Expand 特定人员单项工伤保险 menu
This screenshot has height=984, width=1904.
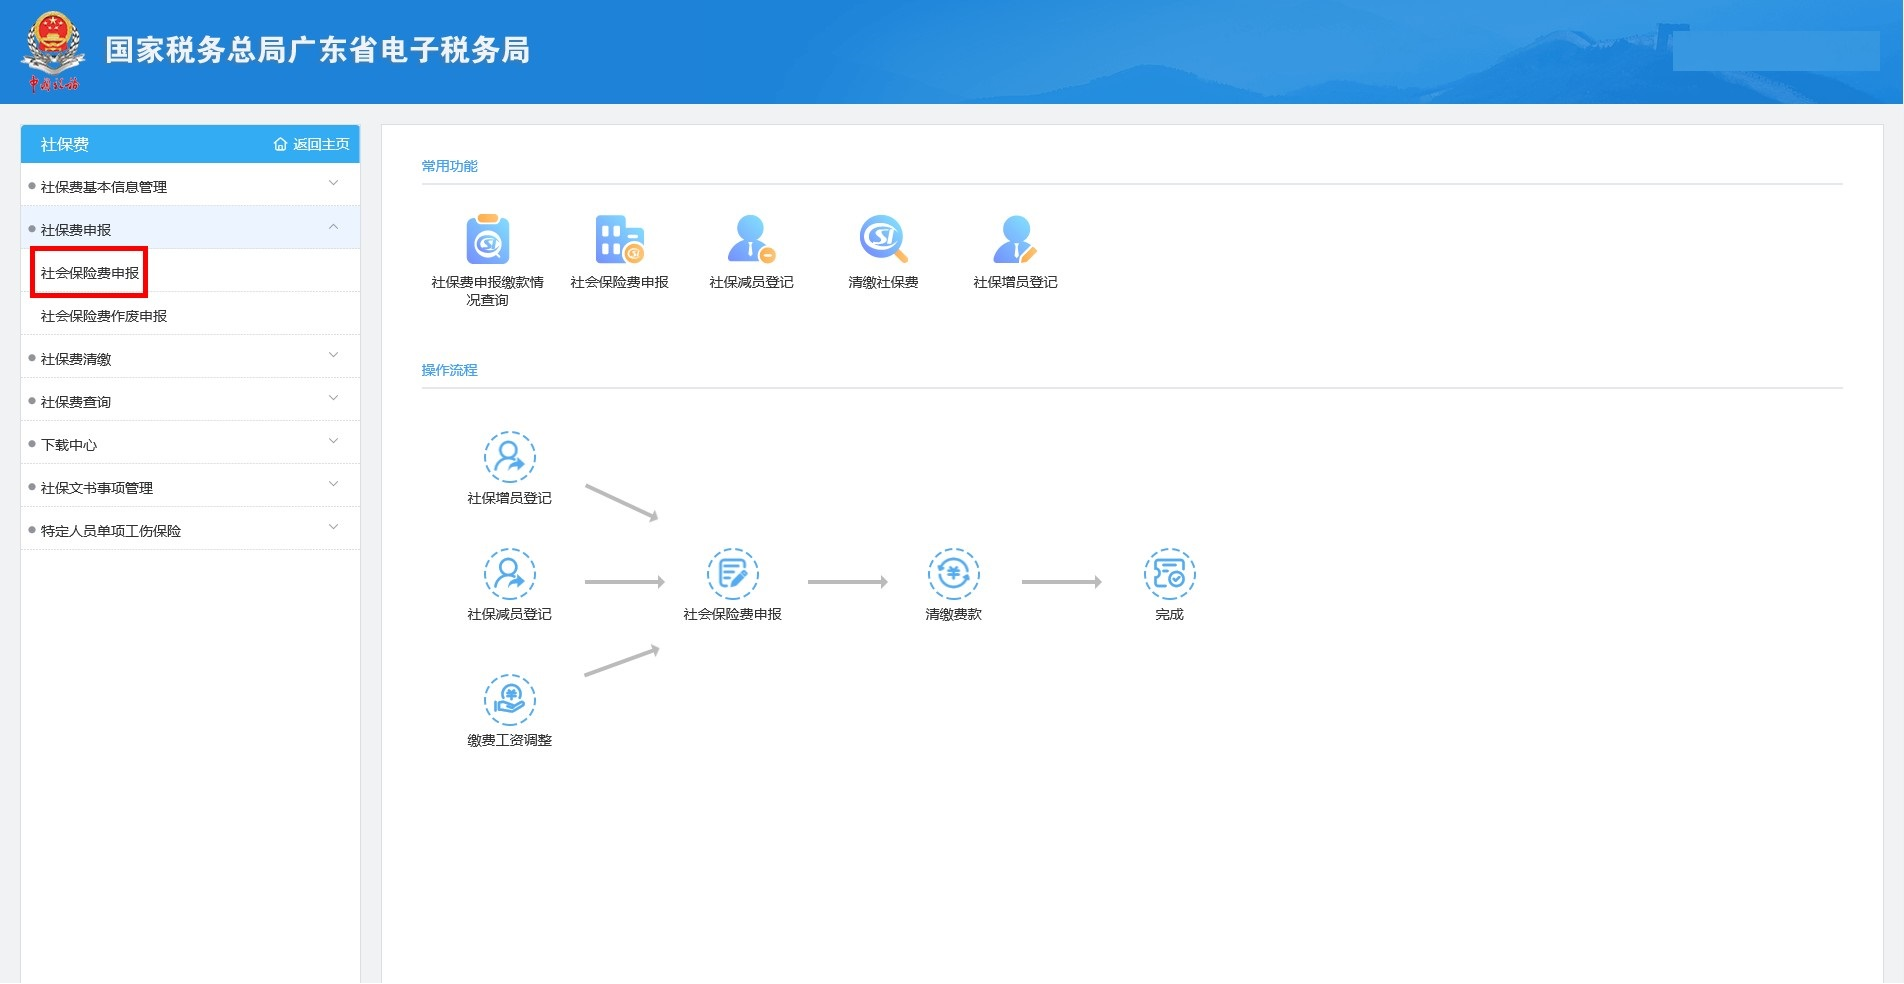(x=190, y=530)
